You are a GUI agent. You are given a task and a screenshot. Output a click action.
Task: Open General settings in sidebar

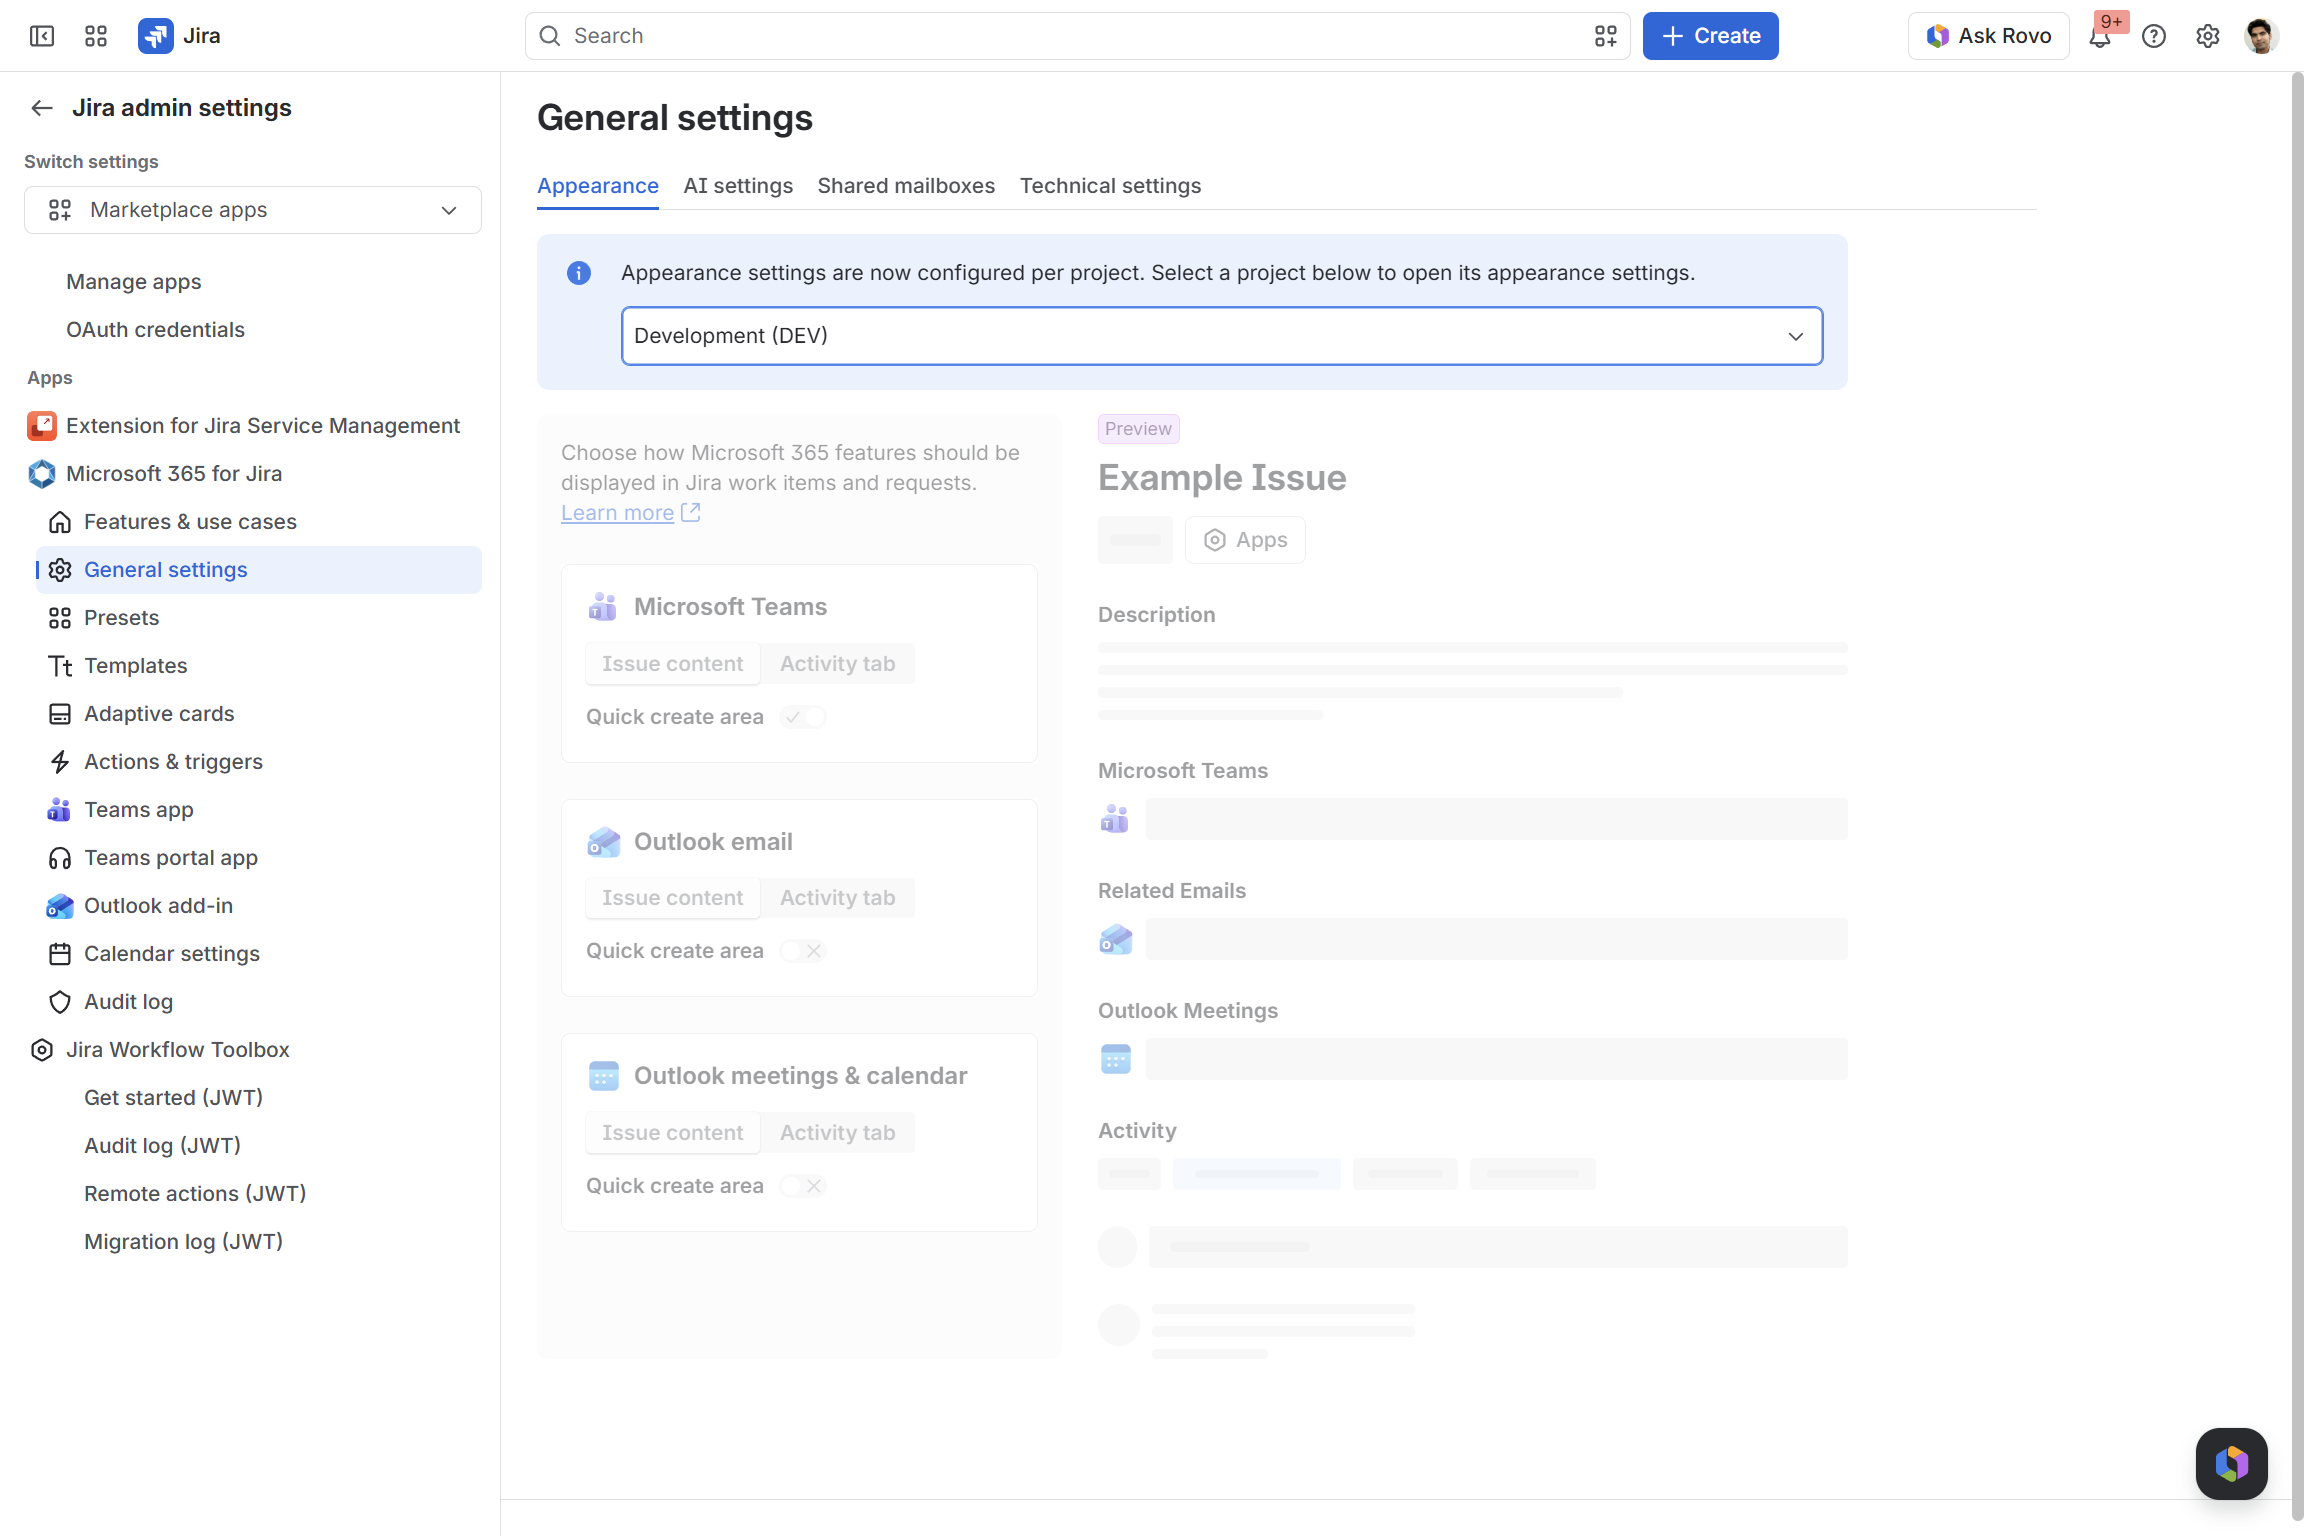[259, 570]
